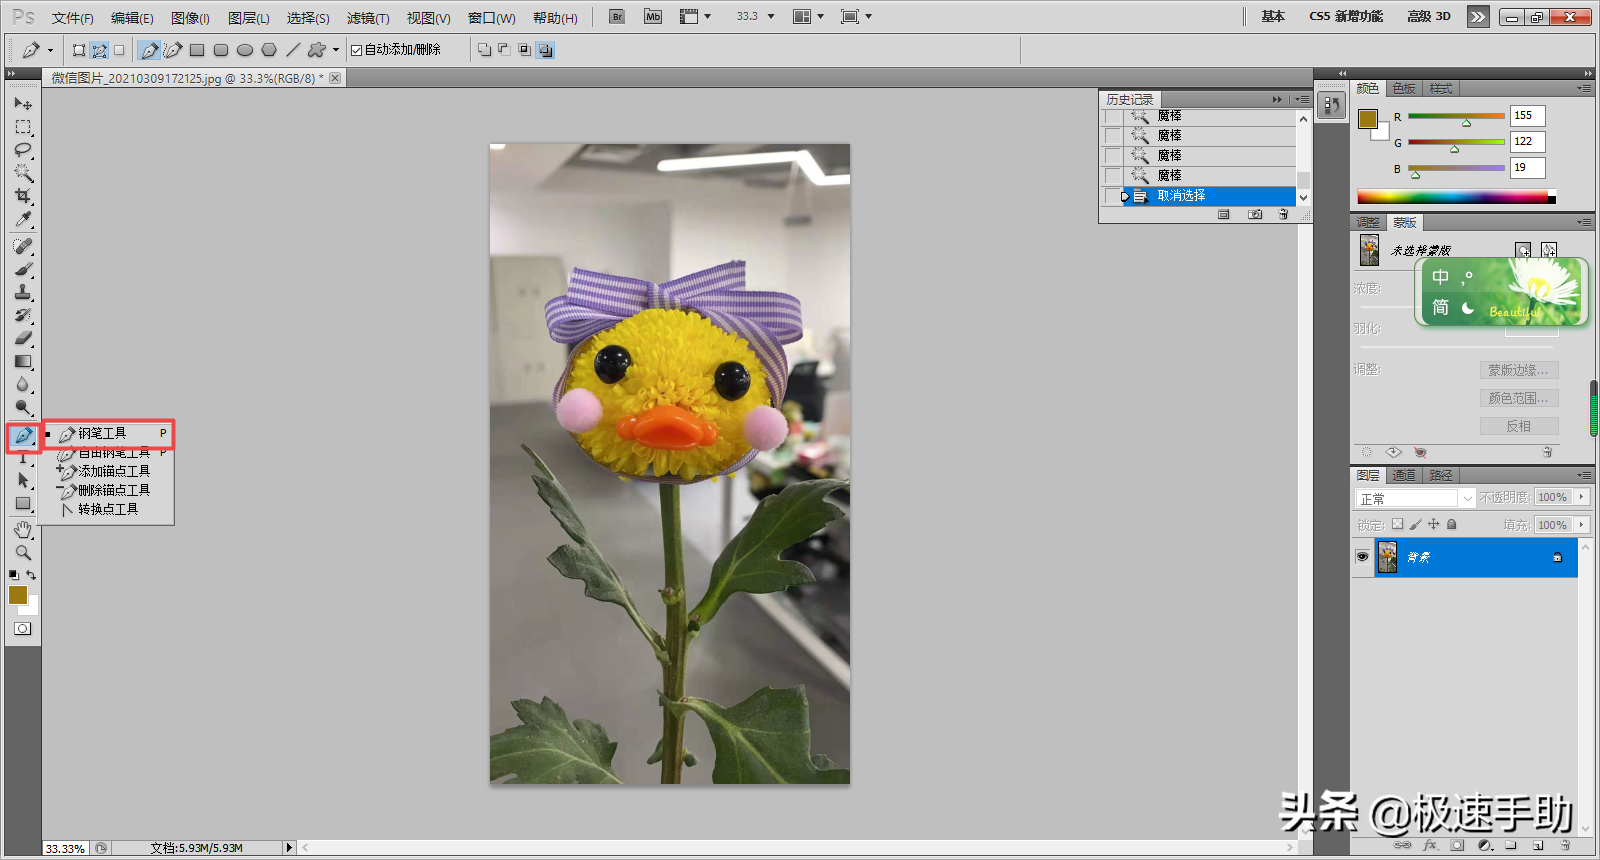Toggle lock image pixels brush icon
This screenshot has width=1600, height=860.
(1415, 524)
